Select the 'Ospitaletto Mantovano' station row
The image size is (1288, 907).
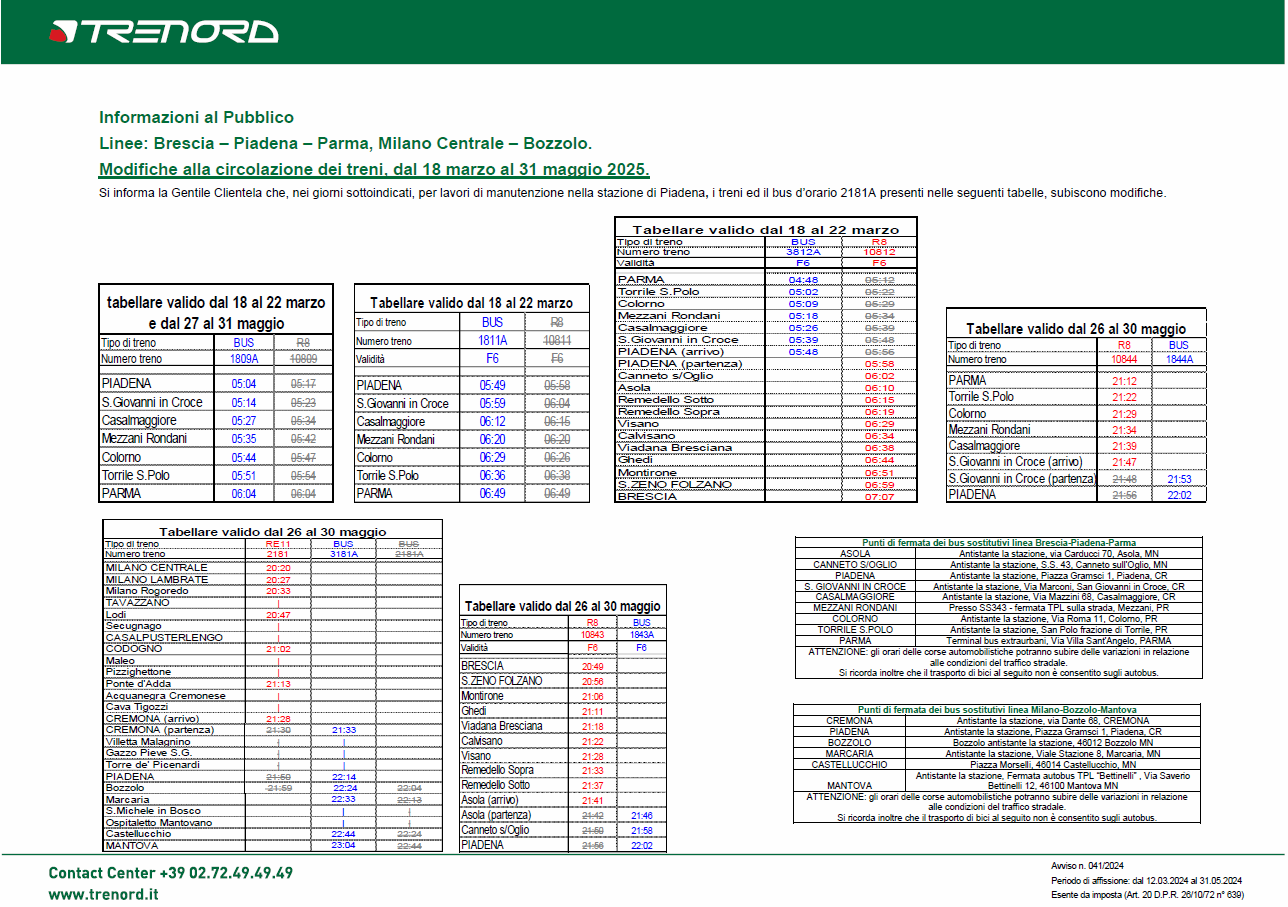tap(158, 823)
